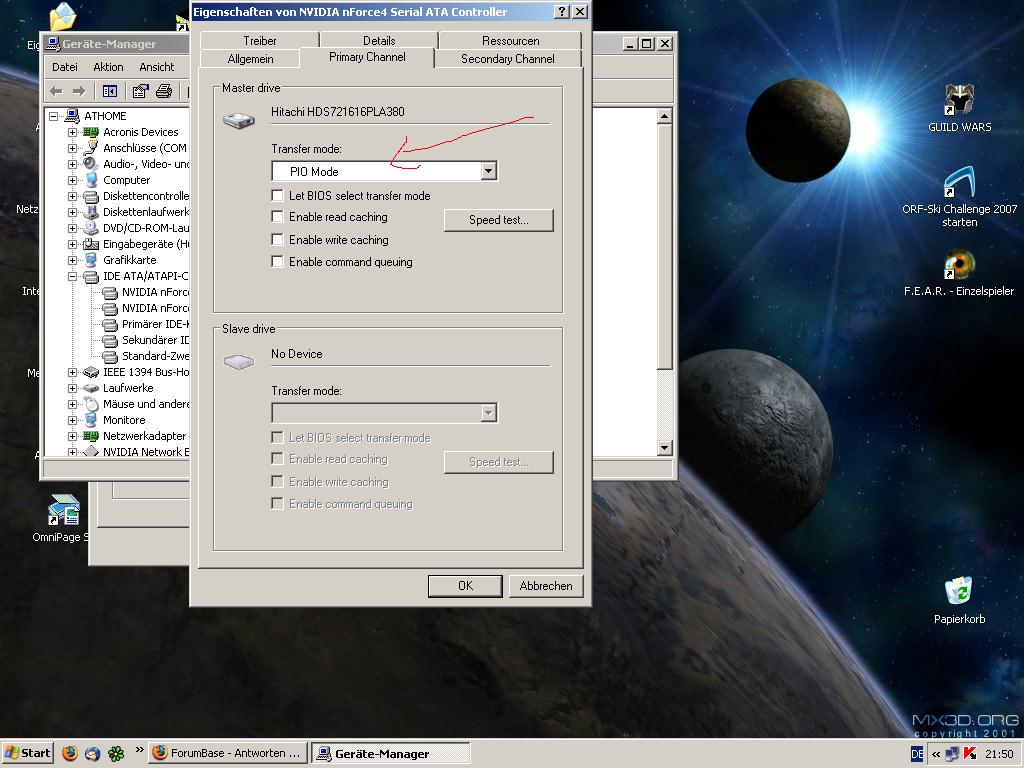The width and height of the screenshot is (1024, 768).
Task: Enable command queuing for master drive
Action: [278, 262]
